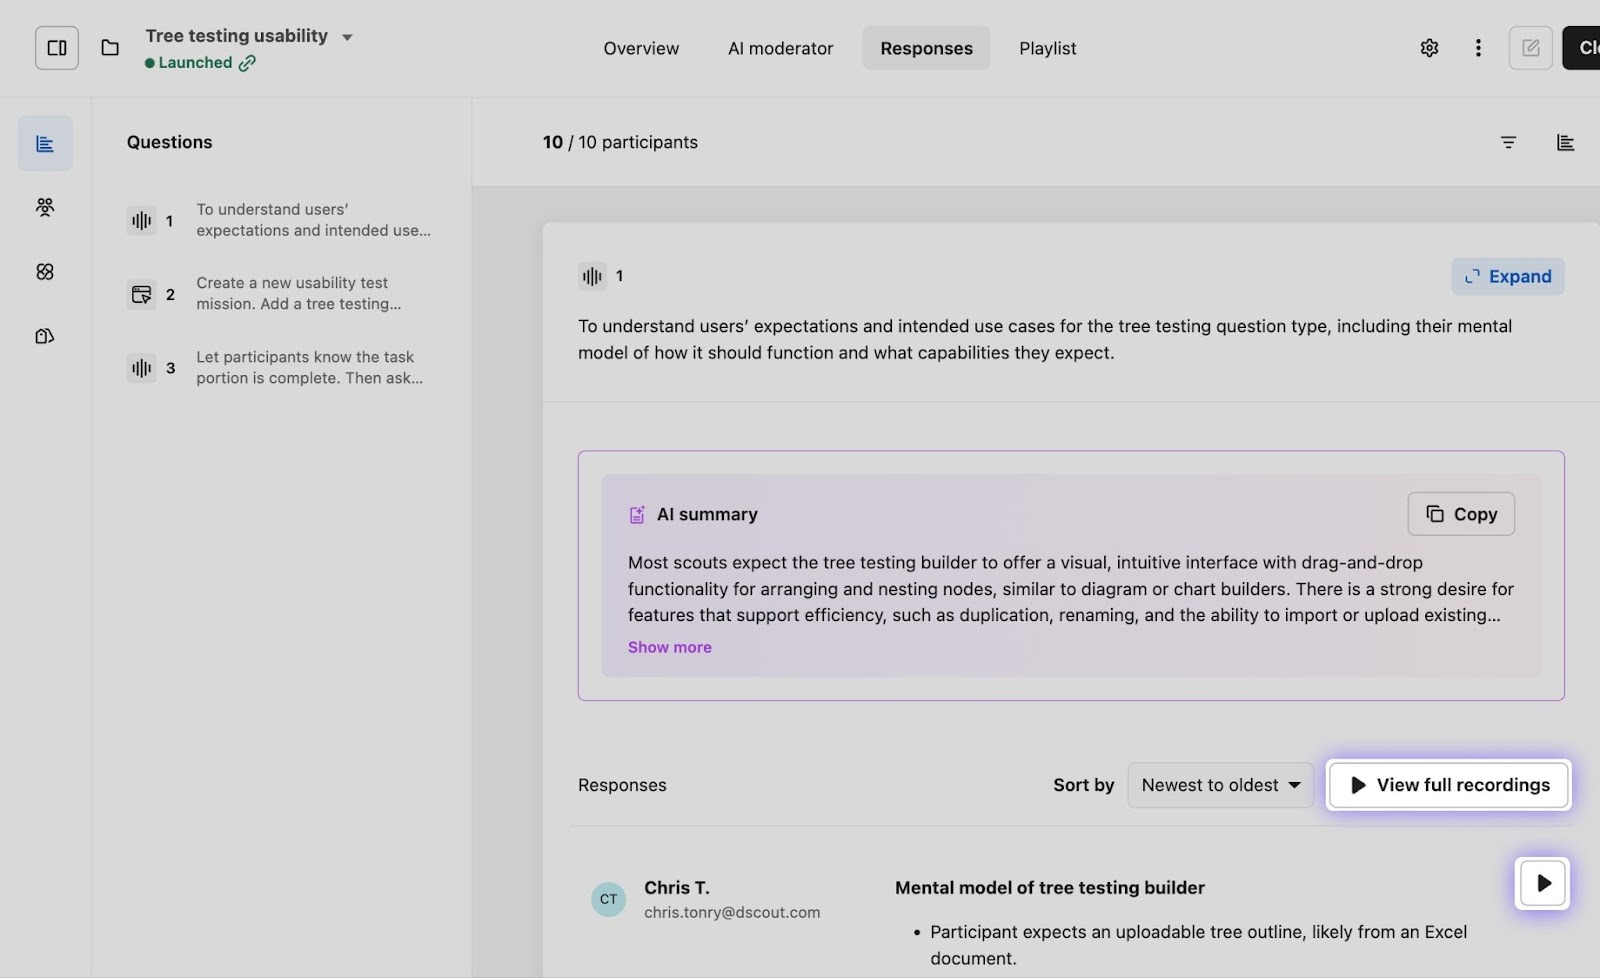Copy the launched study link icon
Image resolution: width=1600 pixels, height=978 pixels.
click(x=247, y=63)
